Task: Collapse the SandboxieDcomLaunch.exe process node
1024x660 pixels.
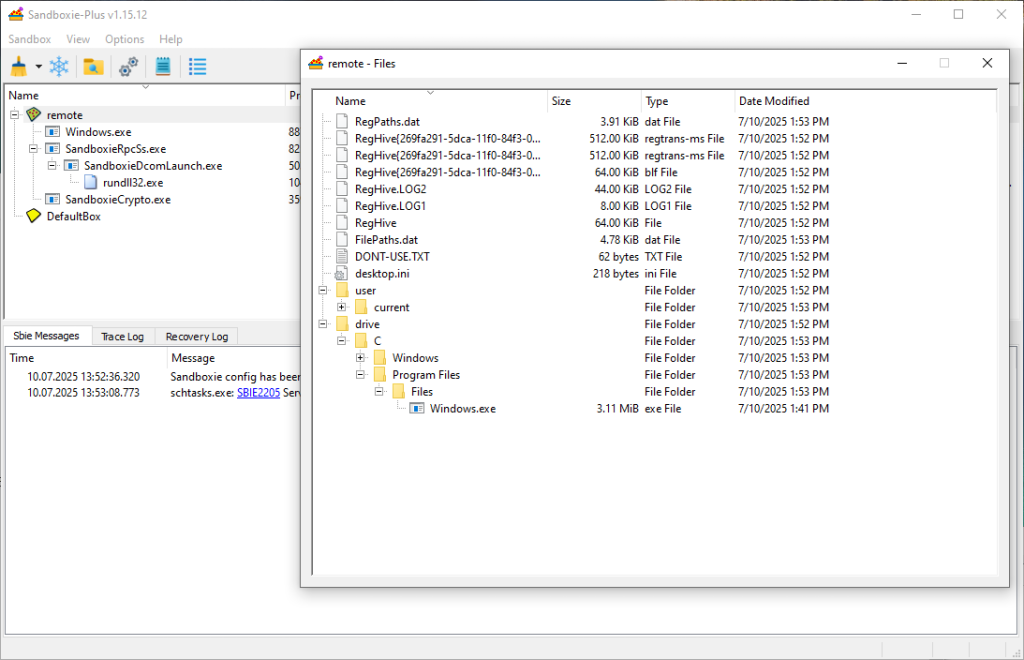Action: pos(52,166)
